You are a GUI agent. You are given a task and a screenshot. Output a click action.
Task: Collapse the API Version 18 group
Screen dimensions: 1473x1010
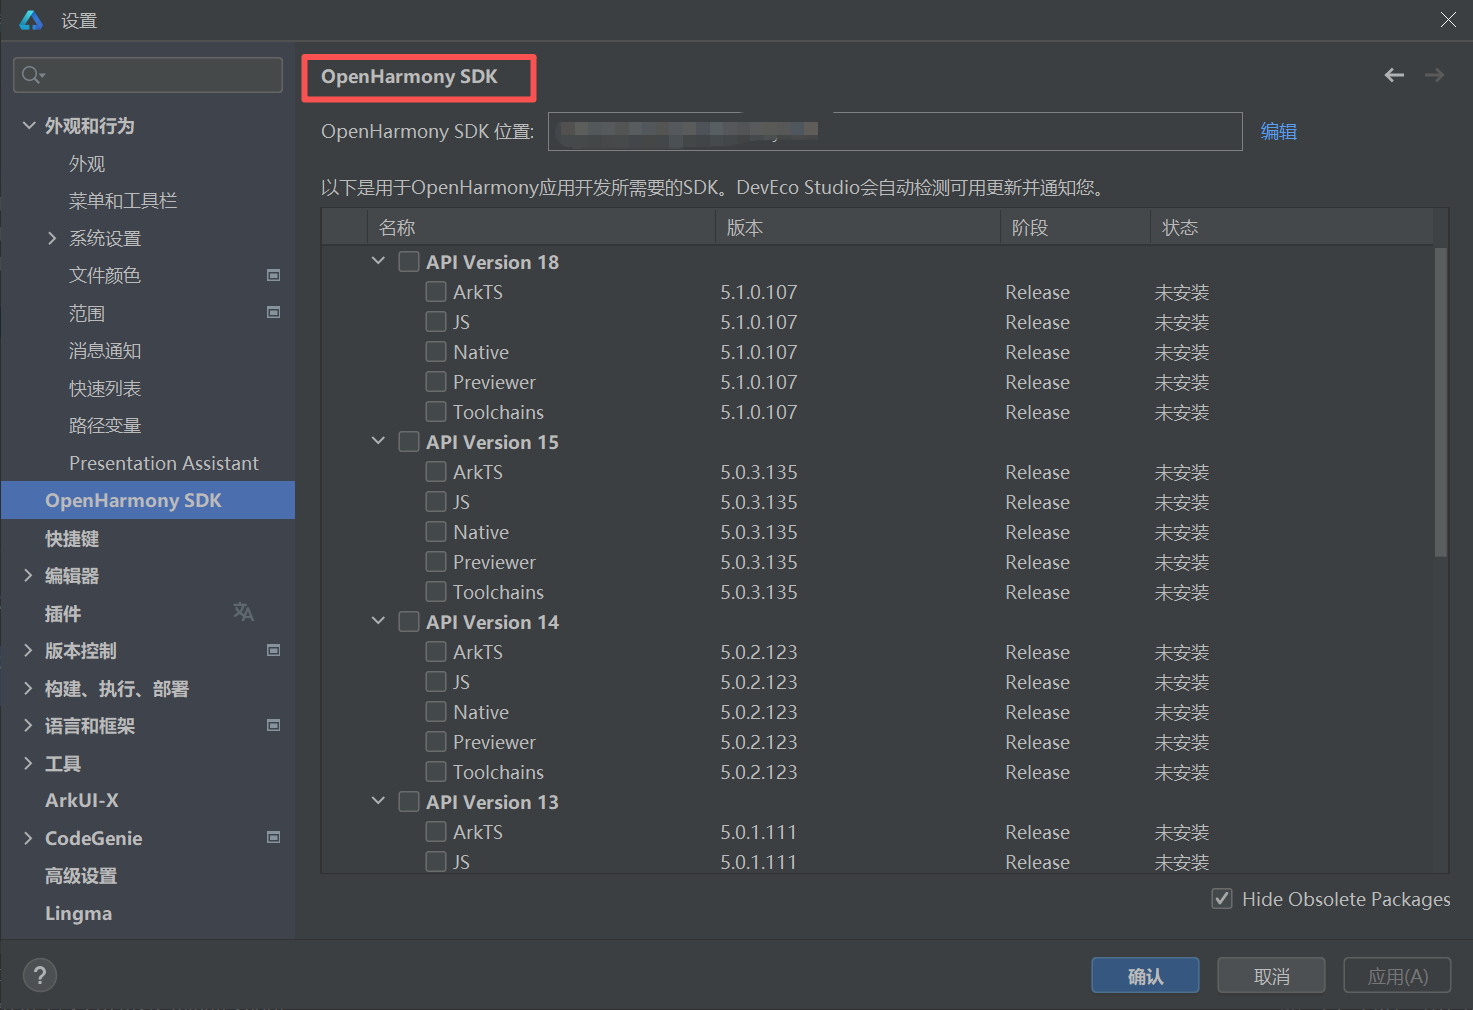click(x=378, y=261)
